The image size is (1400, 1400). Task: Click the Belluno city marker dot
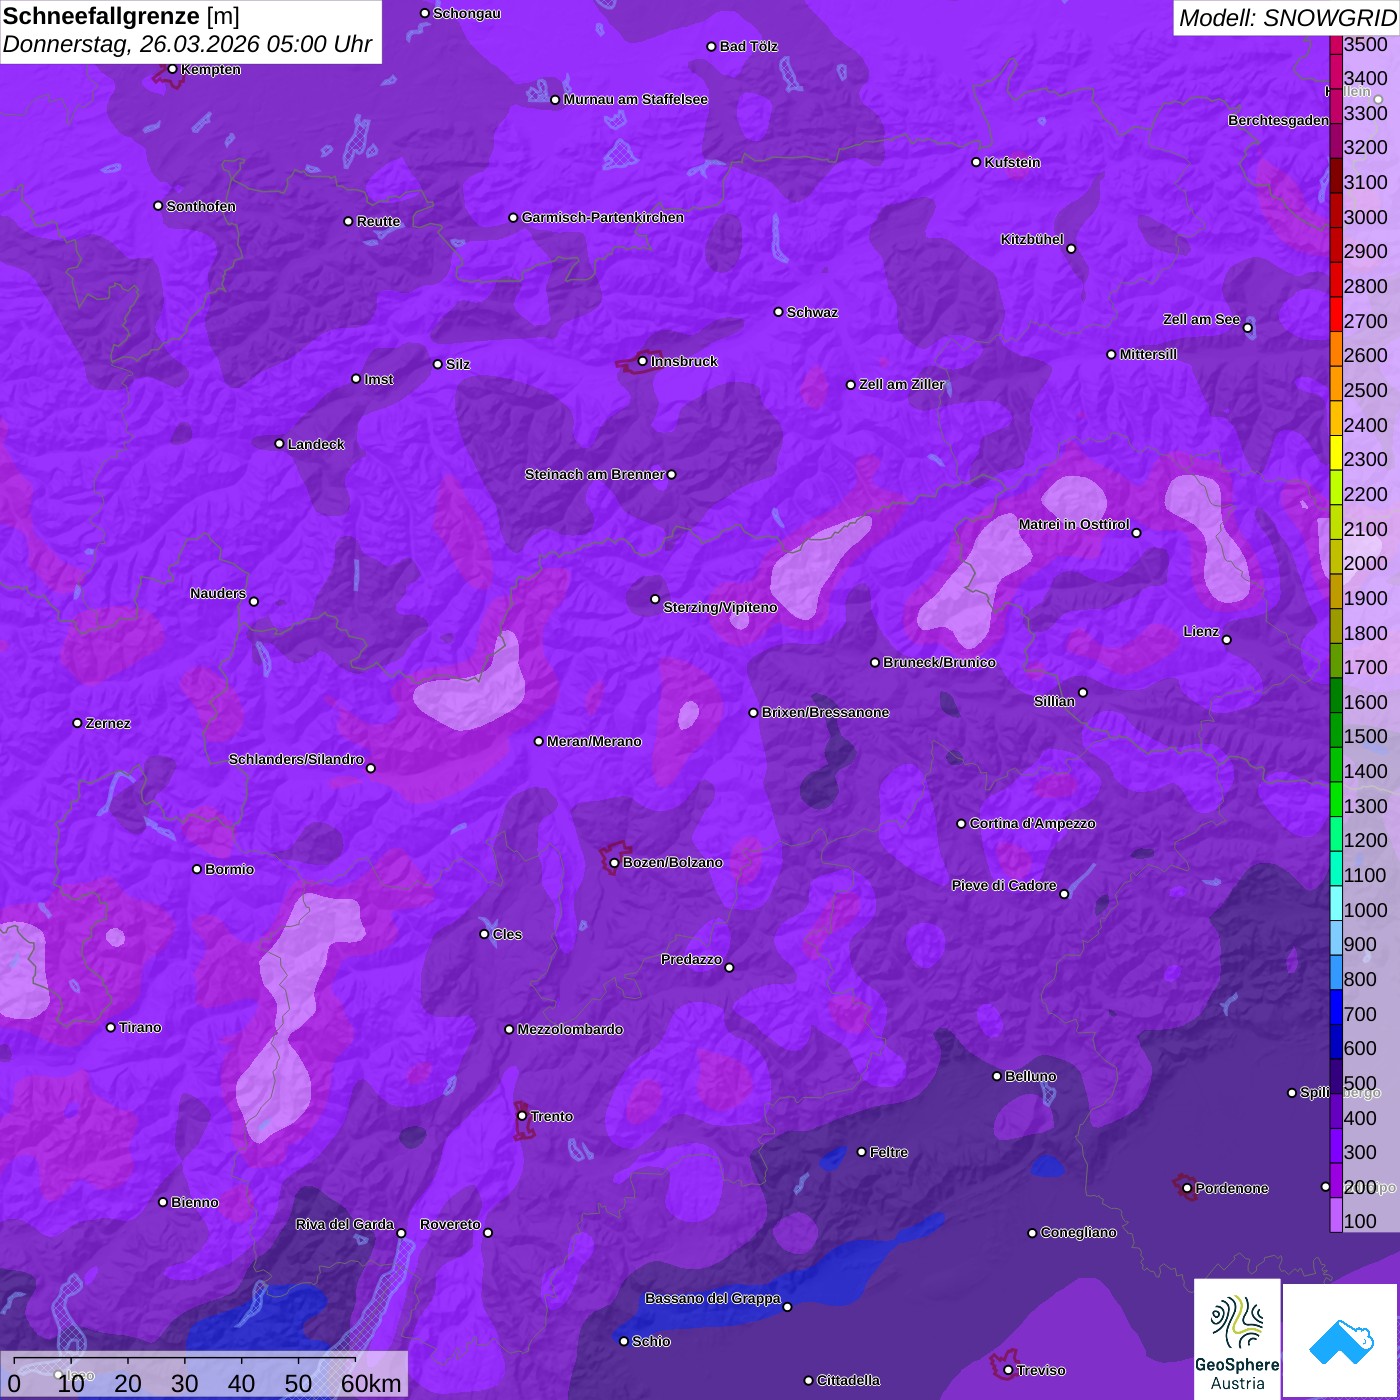coord(996,1076)
